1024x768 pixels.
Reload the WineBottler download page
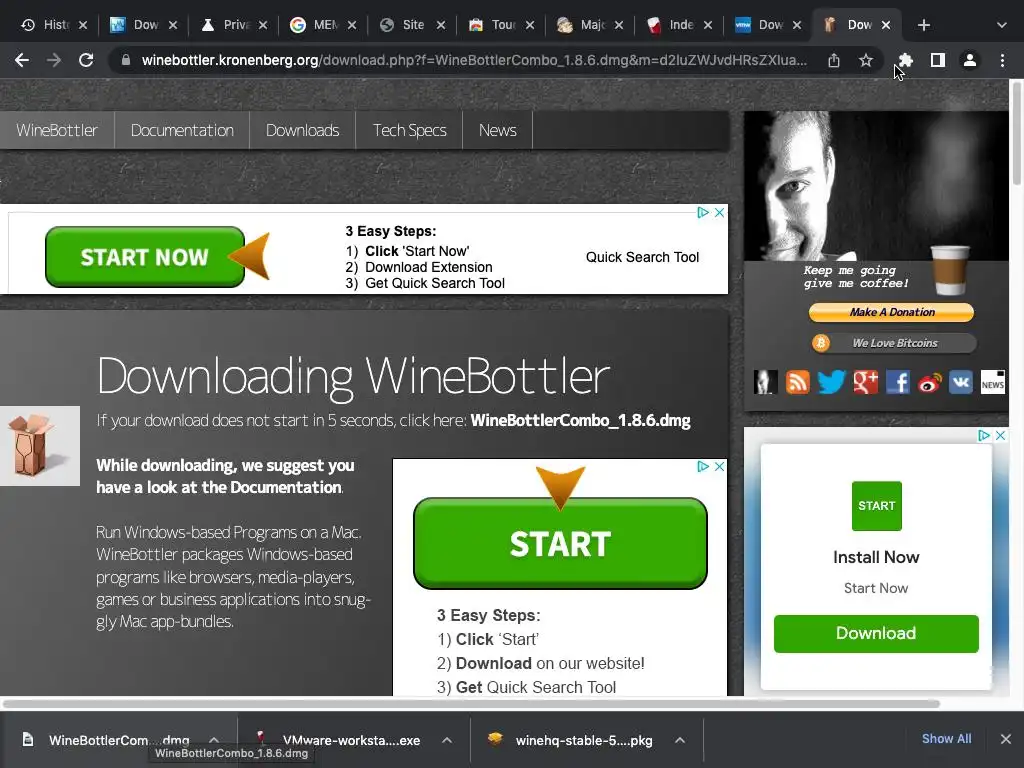tap(86, 60)
